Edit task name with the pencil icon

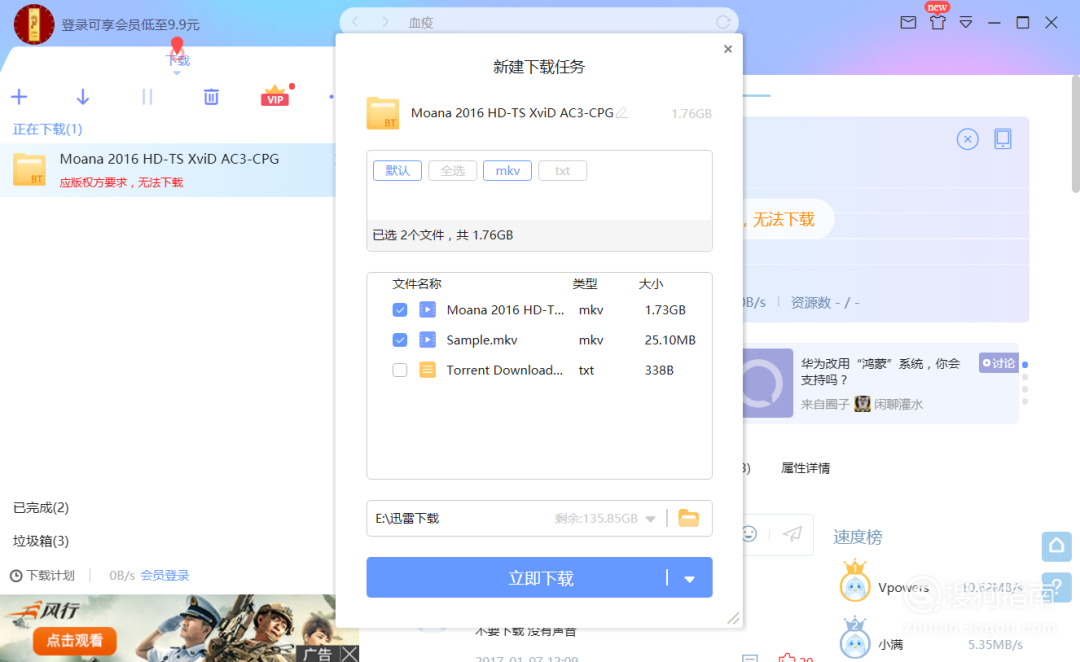point(622,113)
